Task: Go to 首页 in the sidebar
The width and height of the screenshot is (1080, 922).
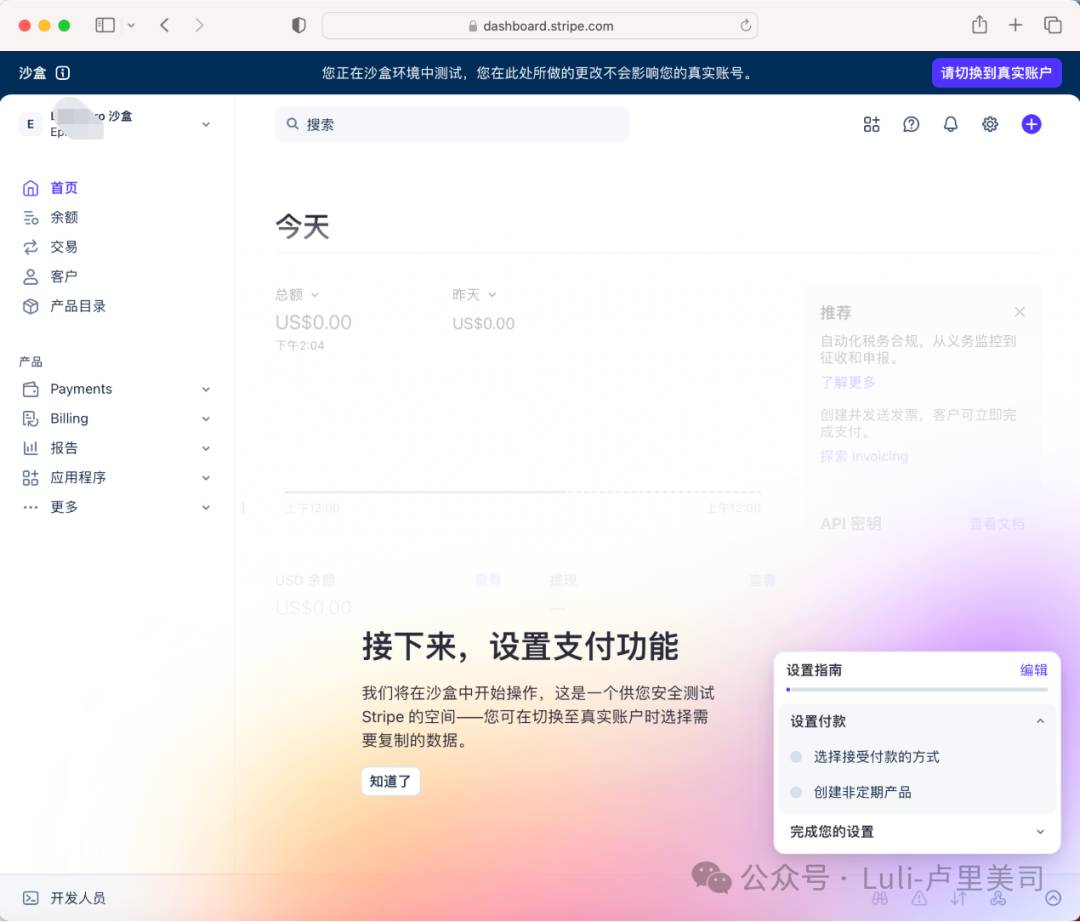Action: tap(64, 188)
